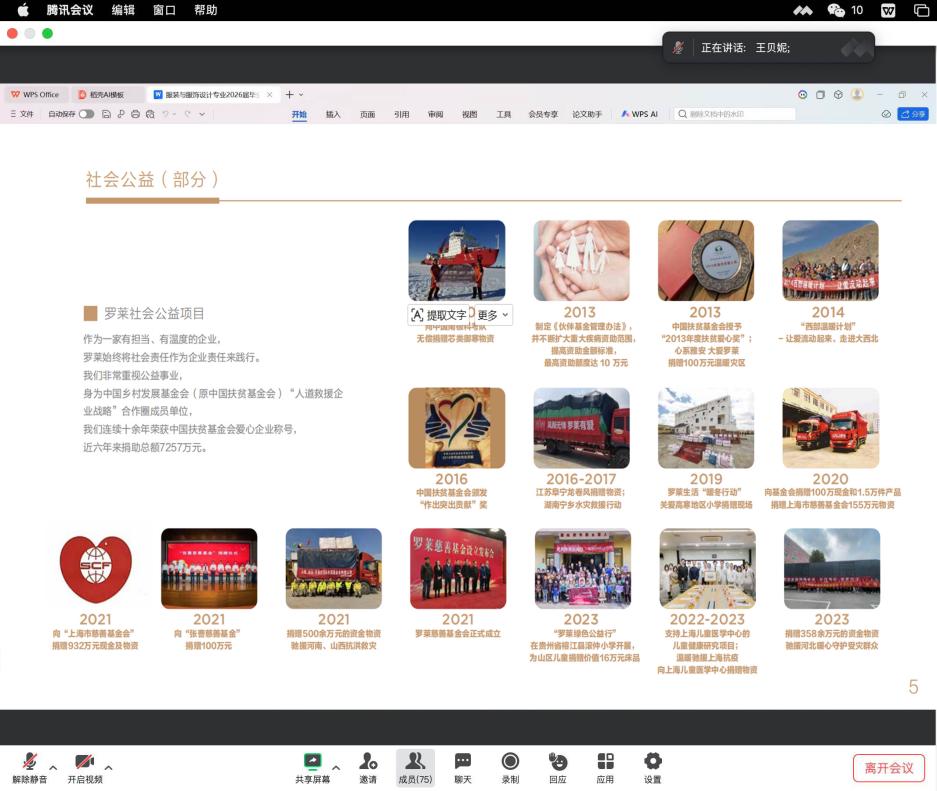Click the 社会公益（部分） heading text

click(152, 179)
